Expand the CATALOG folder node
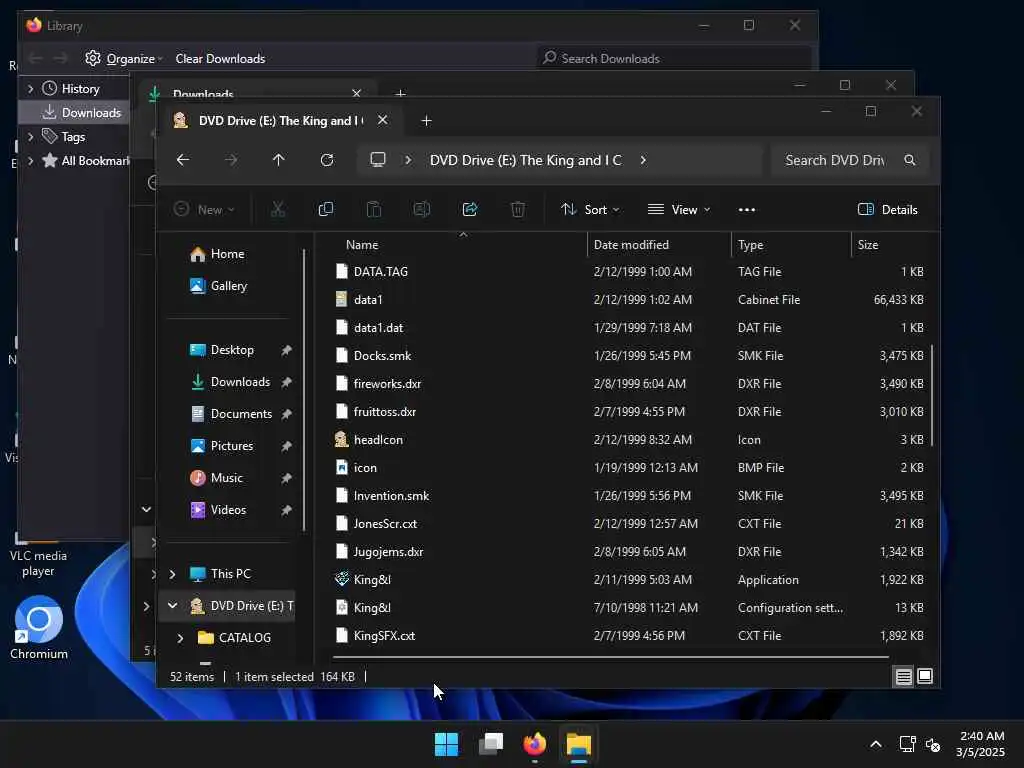This screenshot has width=1024, height=768. (180, 638)
